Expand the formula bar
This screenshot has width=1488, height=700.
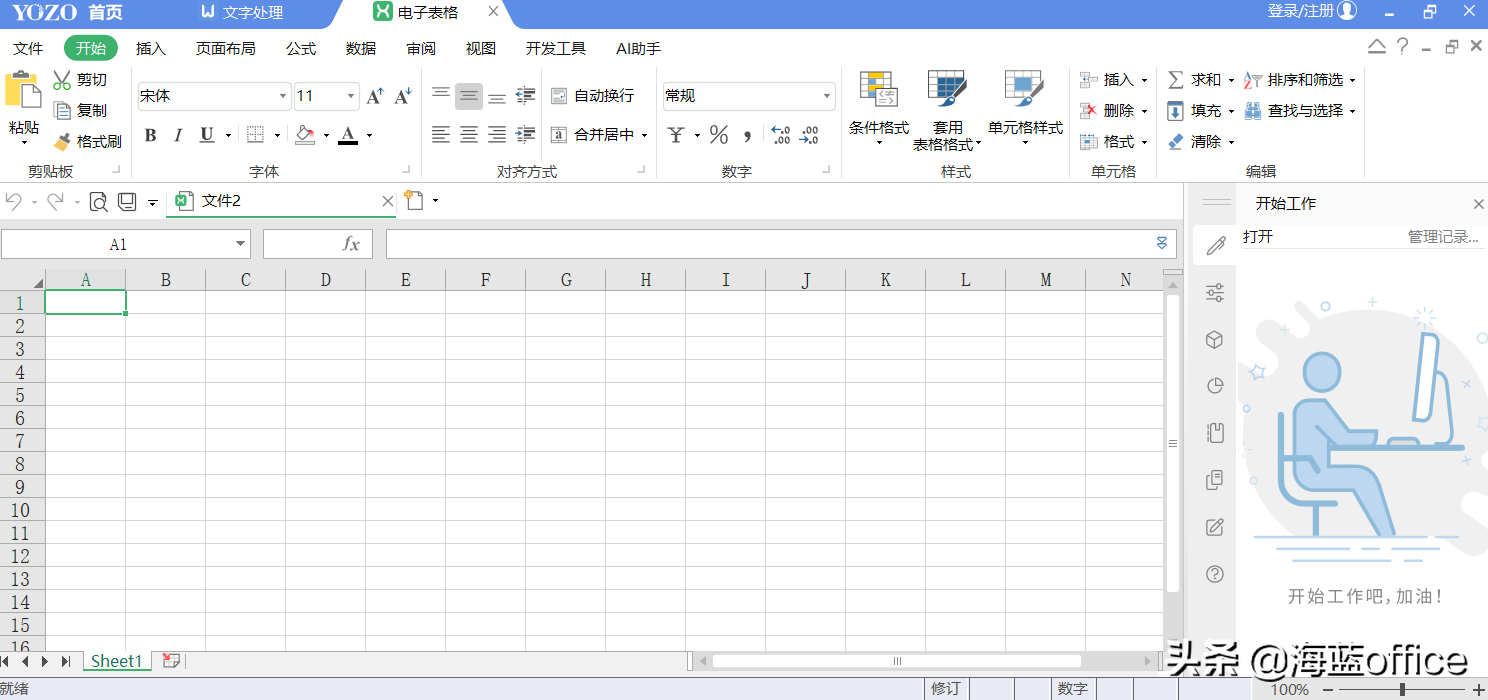click(1162, 243)
